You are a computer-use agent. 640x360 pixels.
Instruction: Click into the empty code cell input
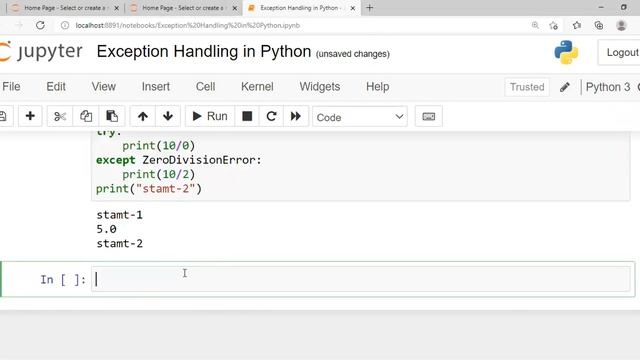(x=361, y=279)
